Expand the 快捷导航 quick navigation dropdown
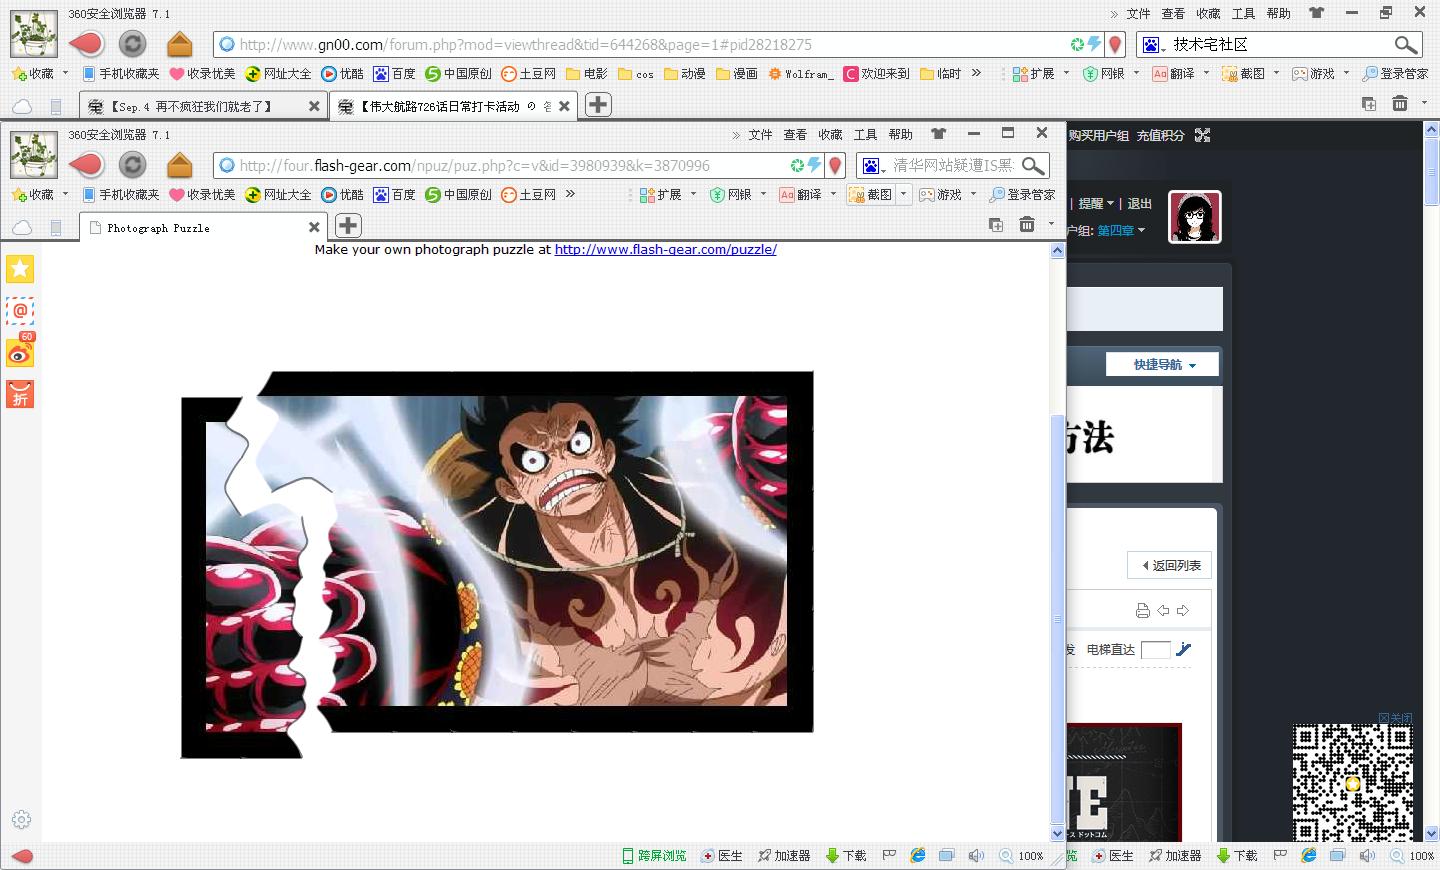Viewport: 1440px width, 870px height. click(x=1162, y=365)
